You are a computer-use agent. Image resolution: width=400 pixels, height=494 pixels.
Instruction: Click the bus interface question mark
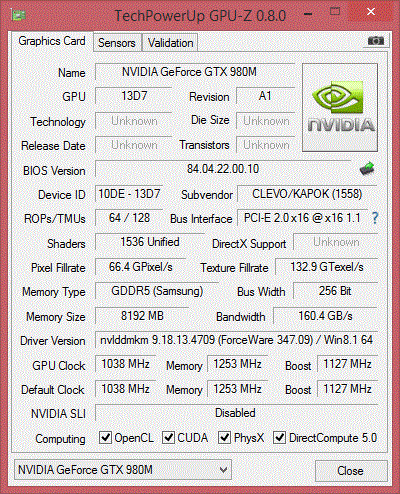375,218
